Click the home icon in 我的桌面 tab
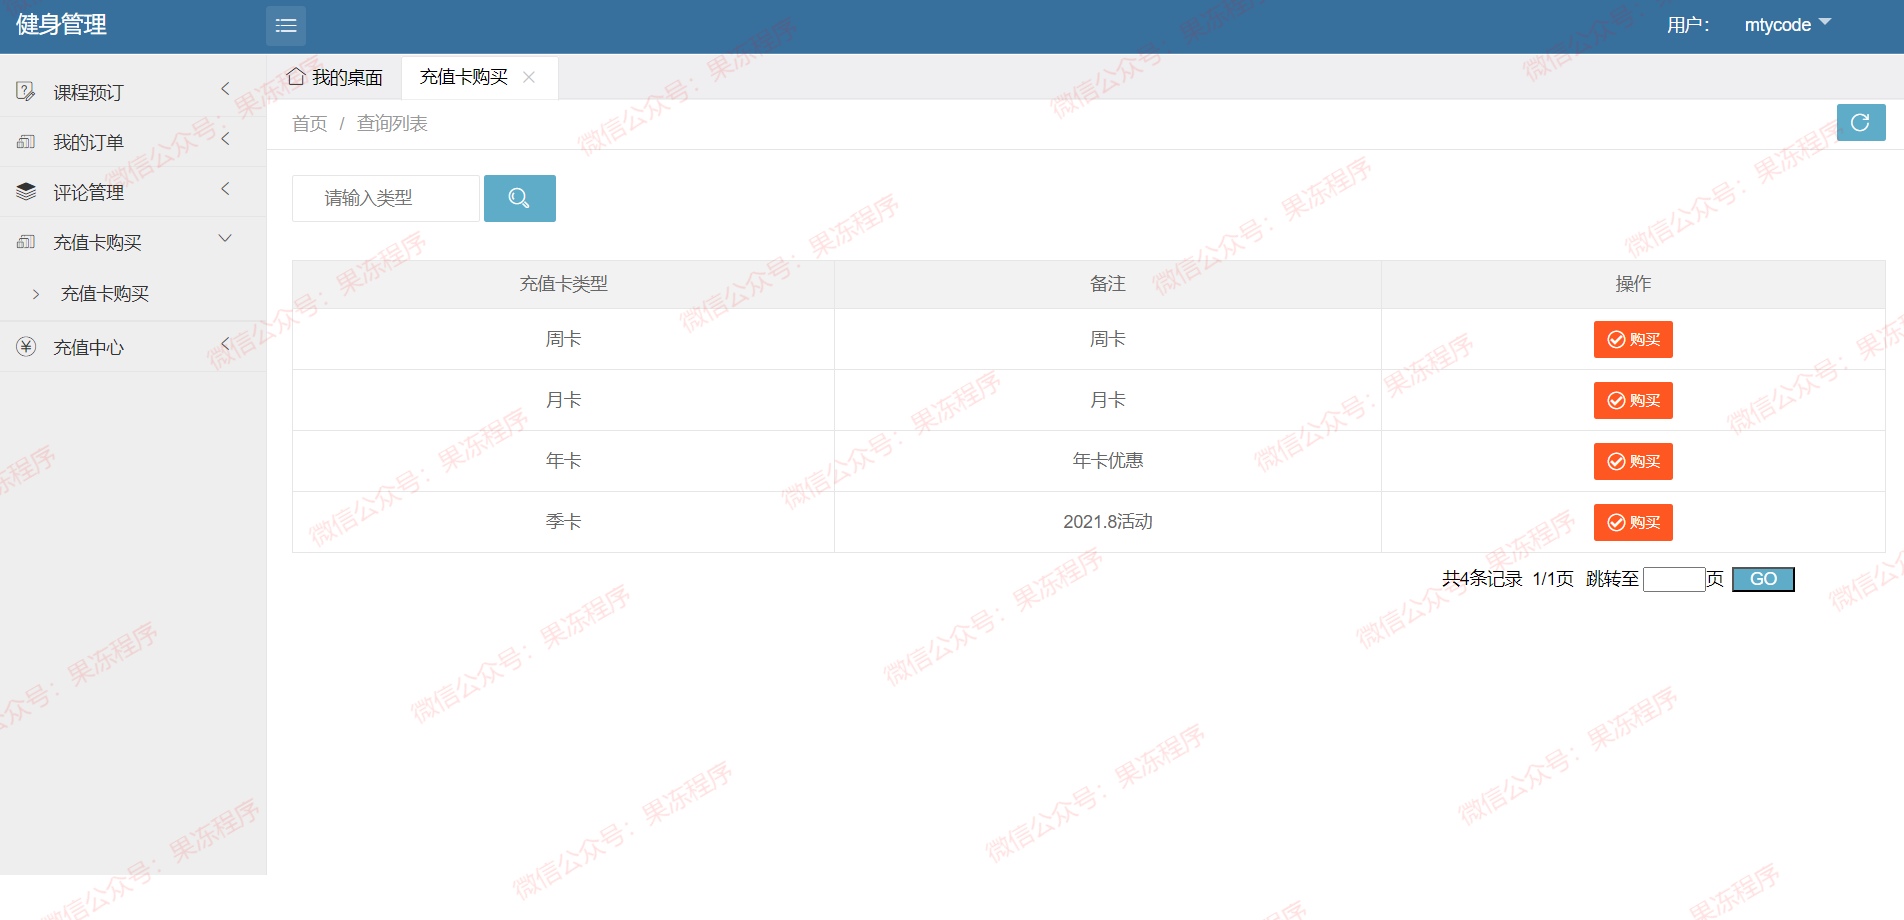This screenshot has height=920, width=1904. (x=296, y=77)
